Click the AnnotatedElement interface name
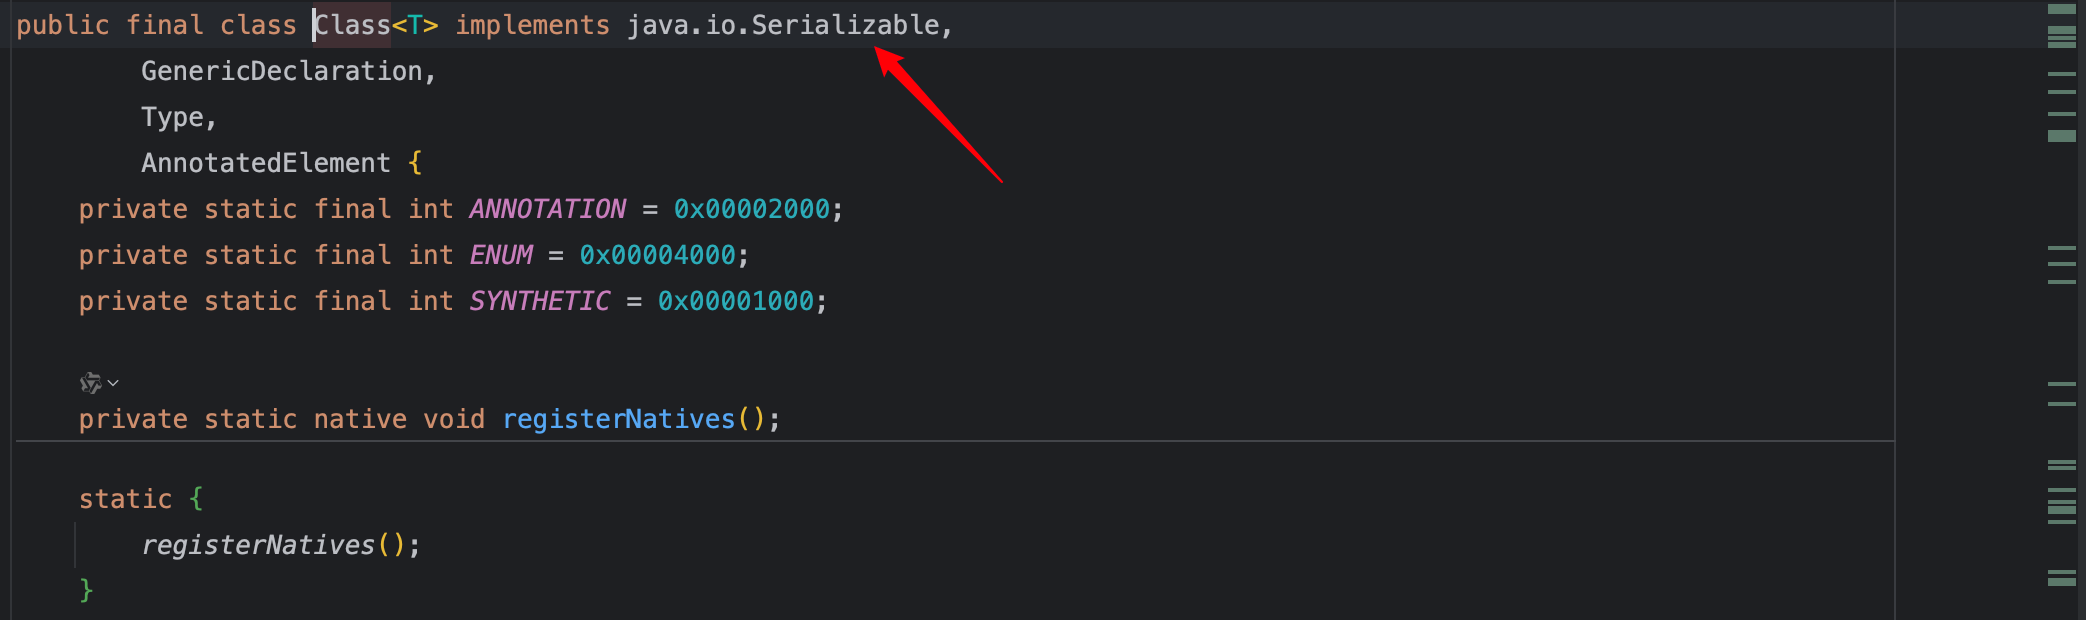Screen dimensions: 2086x620 pyautogui.click(x=266, y=163)
